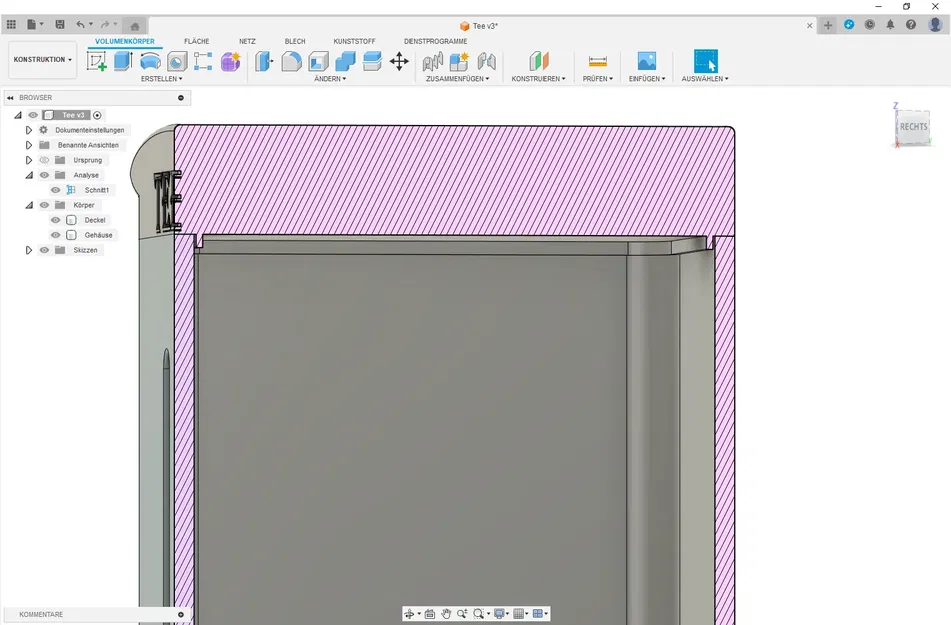Collapse the Analyse node
951x625 pixels.
[29, 175]
